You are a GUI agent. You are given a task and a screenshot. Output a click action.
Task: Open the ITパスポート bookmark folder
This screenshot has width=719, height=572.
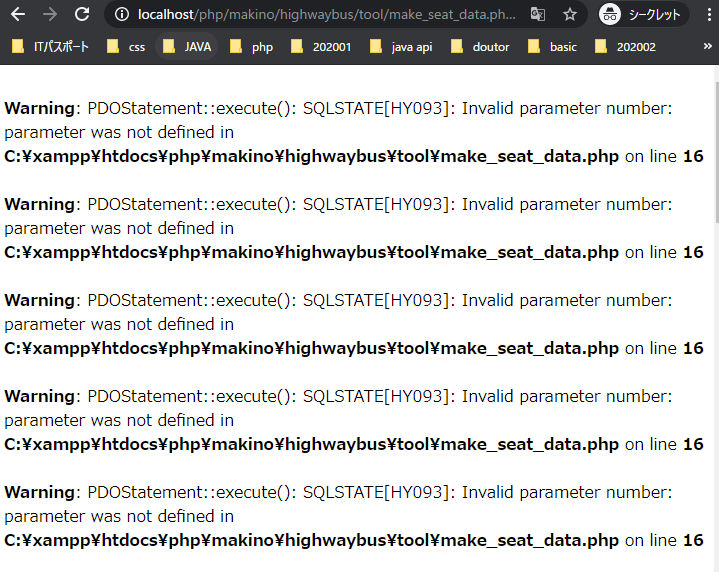[x=50, y=47]
